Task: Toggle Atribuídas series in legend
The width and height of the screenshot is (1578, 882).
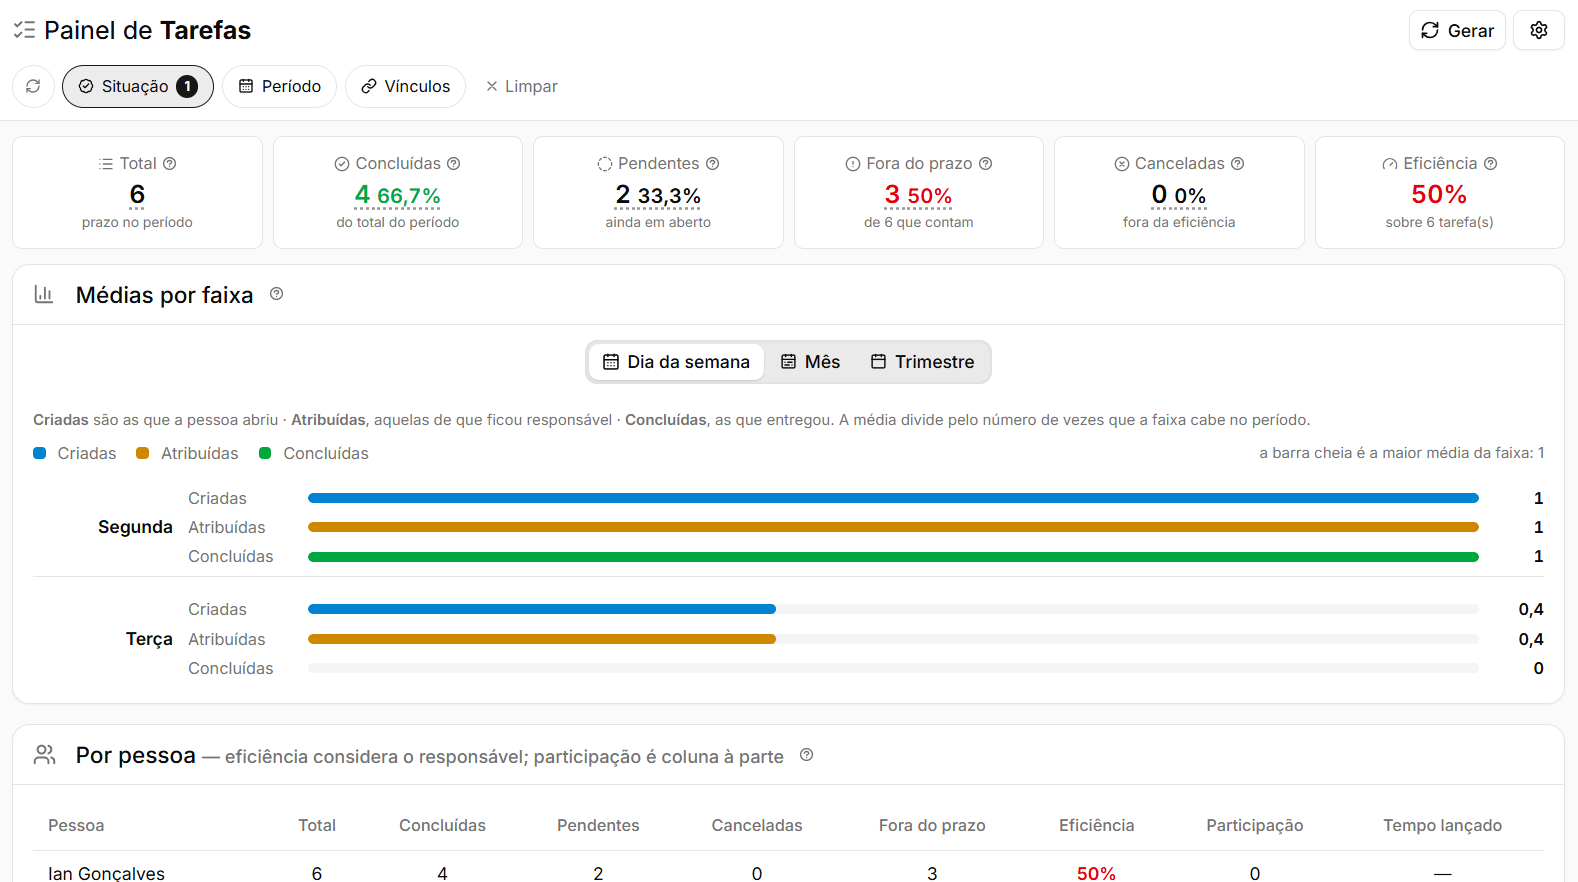Action: pos(187,453)
